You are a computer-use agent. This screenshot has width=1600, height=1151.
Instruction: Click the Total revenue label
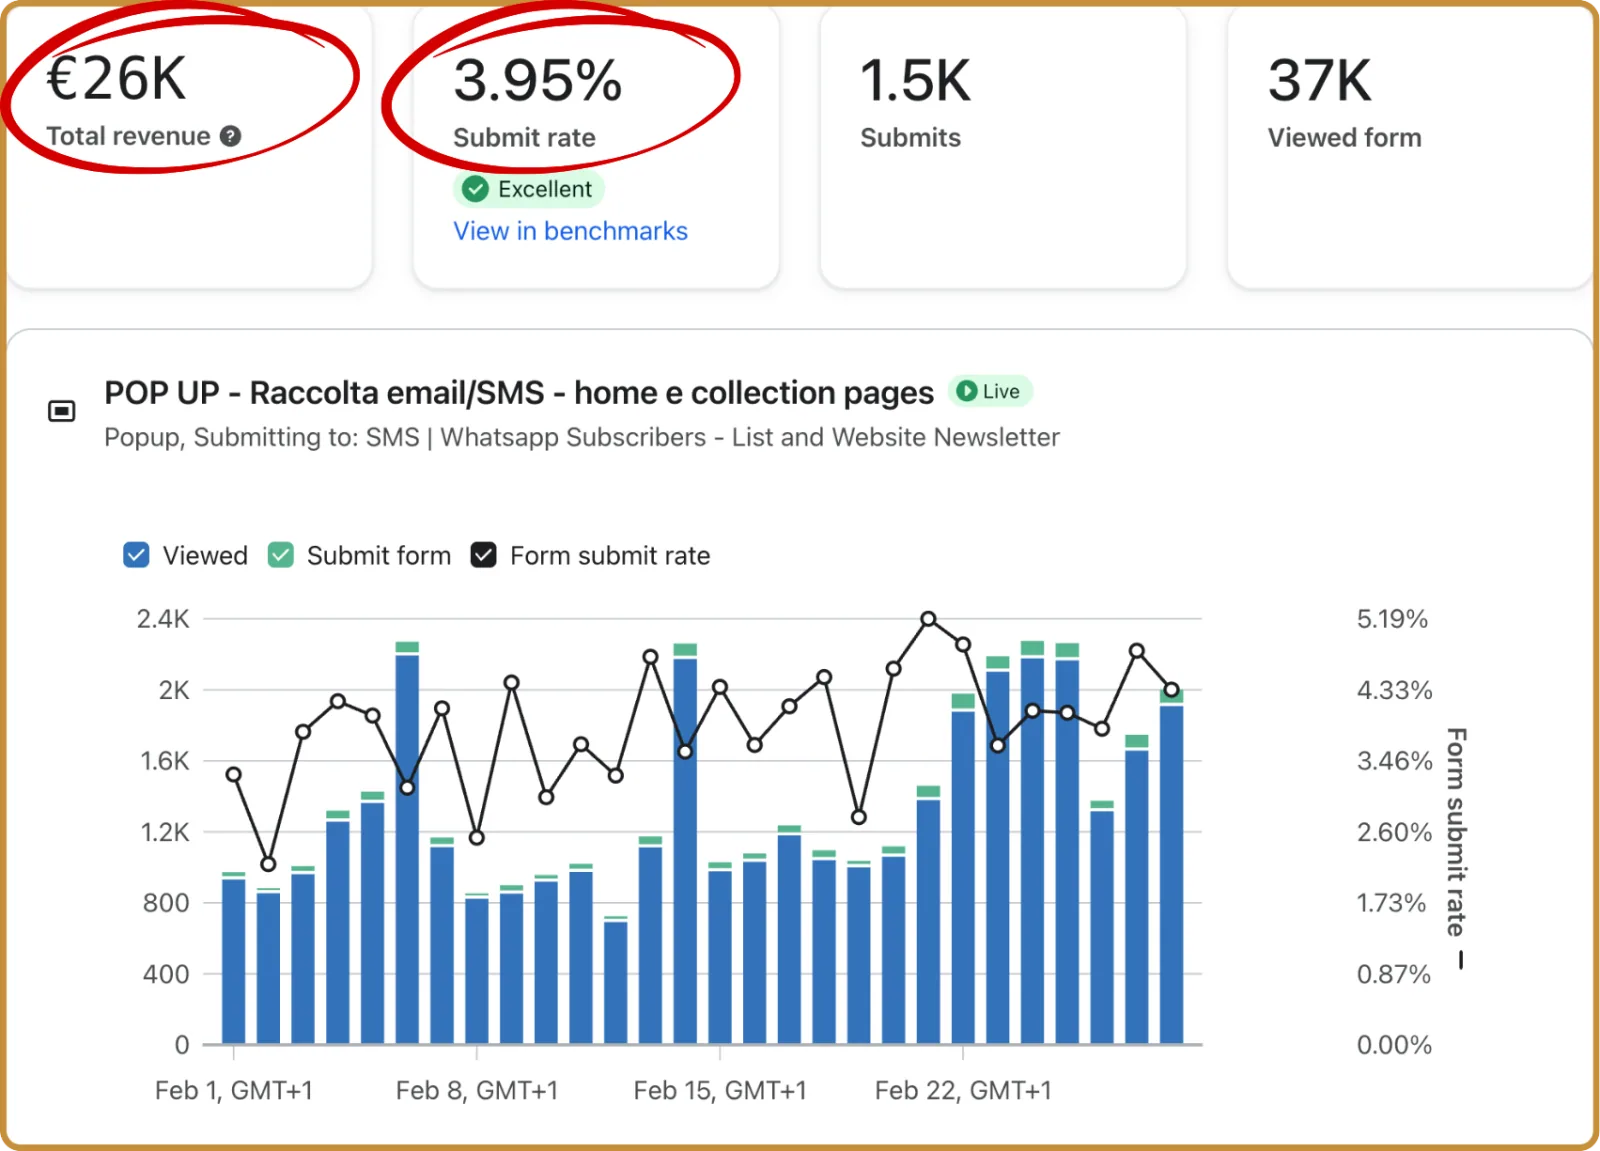tap(128, 136)
